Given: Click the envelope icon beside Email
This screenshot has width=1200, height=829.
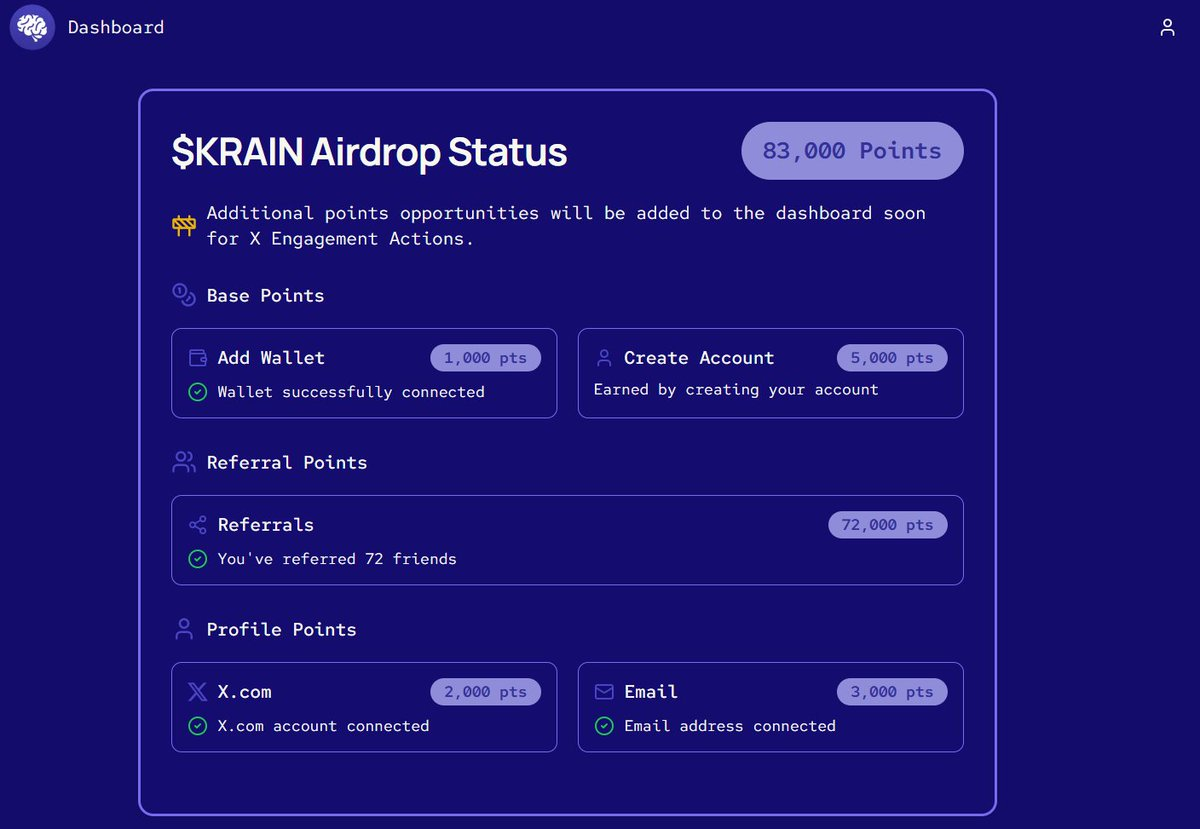Looking at the screenshot, I should [604, 692].
